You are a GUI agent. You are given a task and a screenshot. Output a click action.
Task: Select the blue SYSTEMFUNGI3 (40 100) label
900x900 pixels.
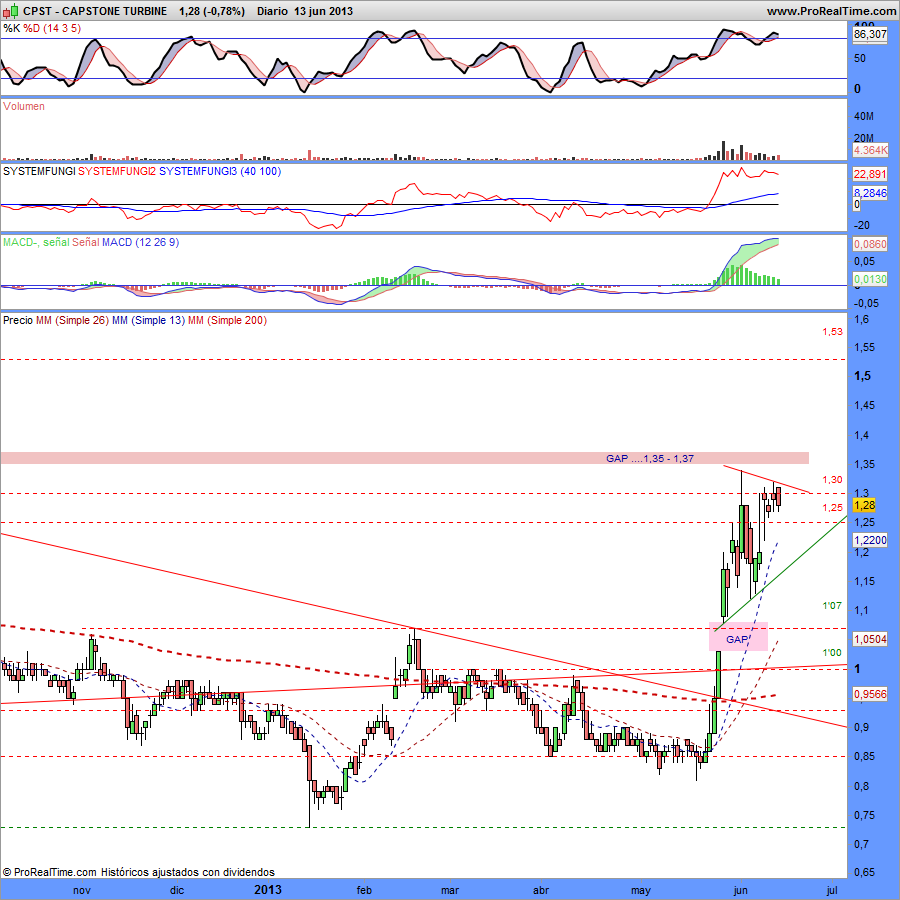click(220, 171)
